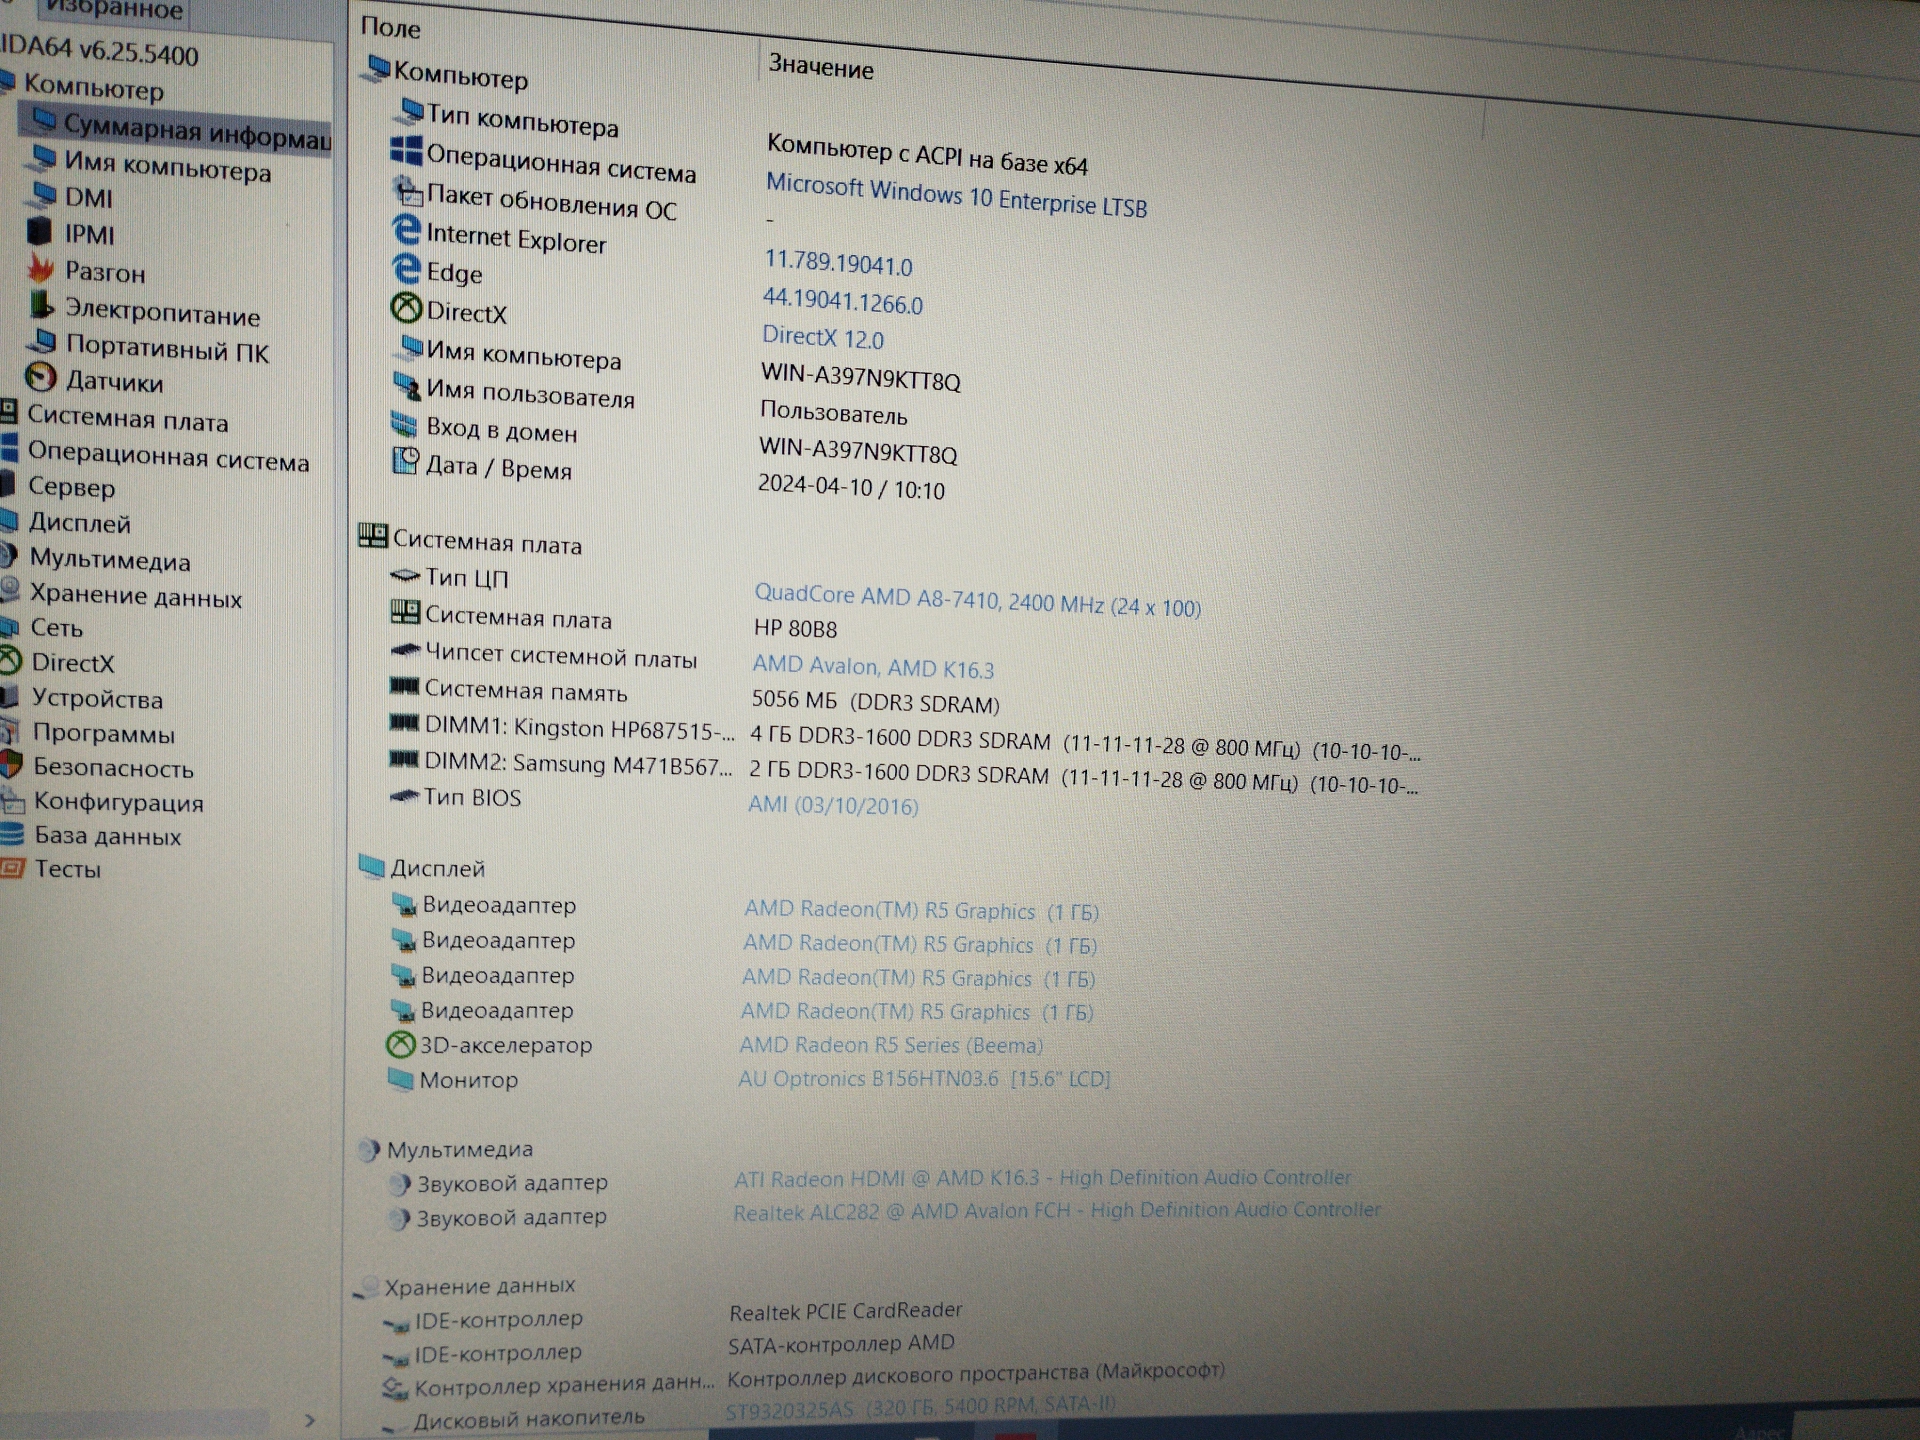Open Microsoft Windows 10 Enterprise LTSB link
Image resolution: width=1920 pixels, height=1440 pixels.
click(956, 196)
